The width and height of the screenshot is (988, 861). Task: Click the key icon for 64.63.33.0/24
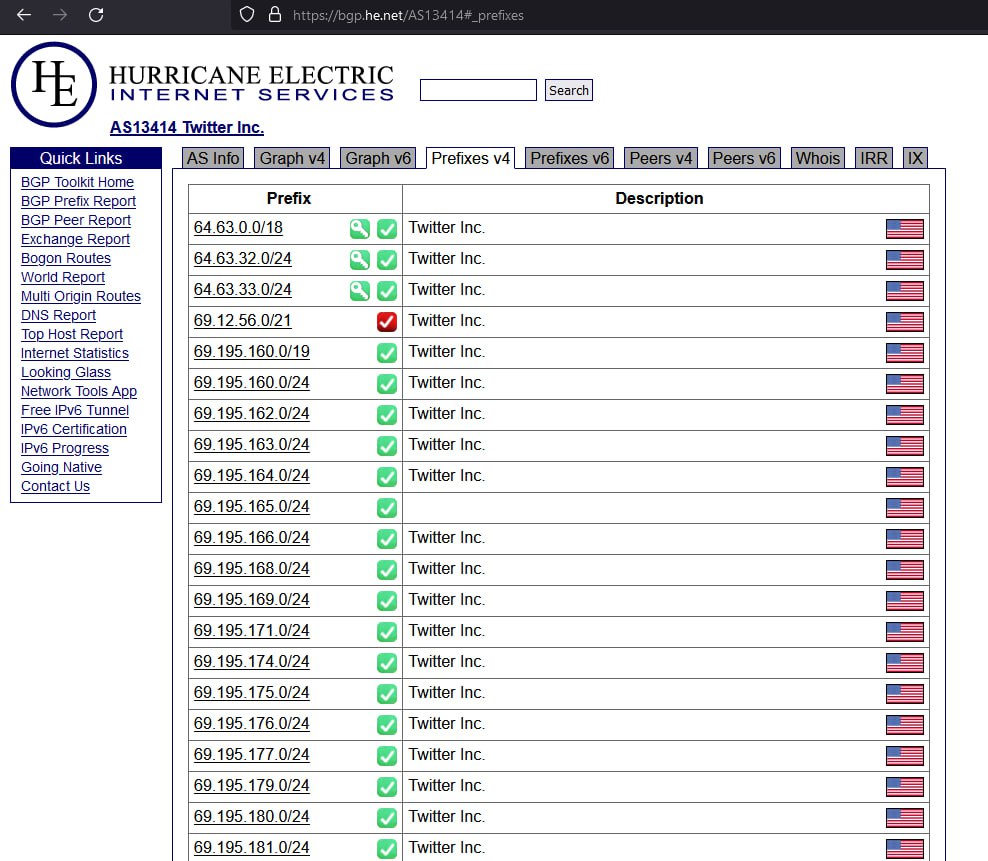360,290
